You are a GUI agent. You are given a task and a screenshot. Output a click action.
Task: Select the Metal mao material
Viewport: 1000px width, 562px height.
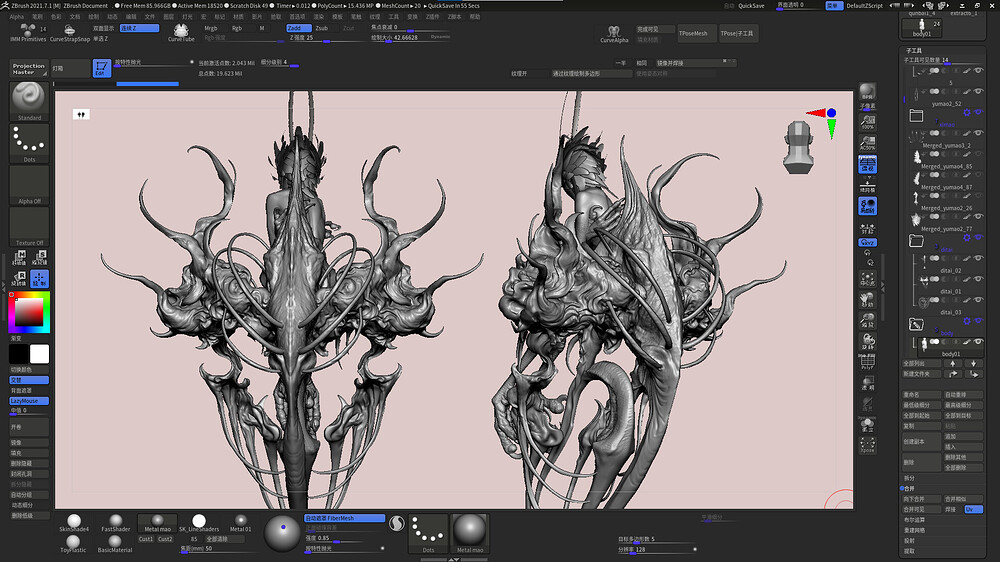[x=158, y=523]
